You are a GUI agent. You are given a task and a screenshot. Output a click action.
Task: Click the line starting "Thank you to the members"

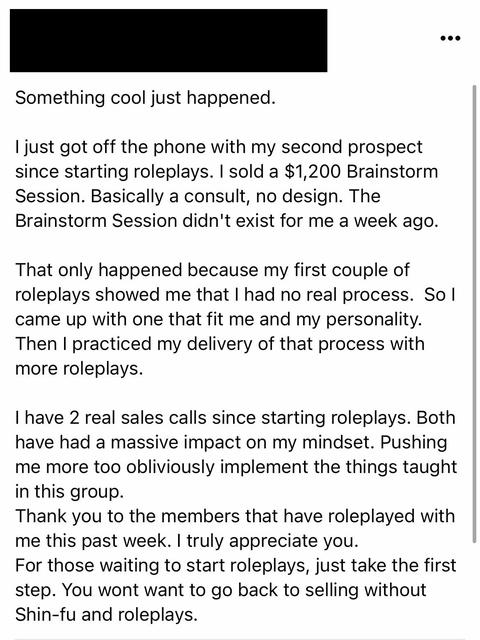click(235, 516)
